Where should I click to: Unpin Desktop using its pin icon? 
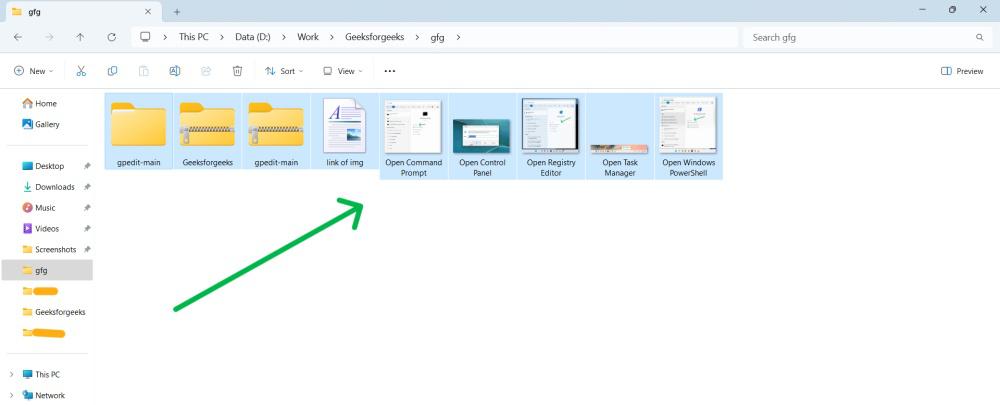[x=87, y=166]
